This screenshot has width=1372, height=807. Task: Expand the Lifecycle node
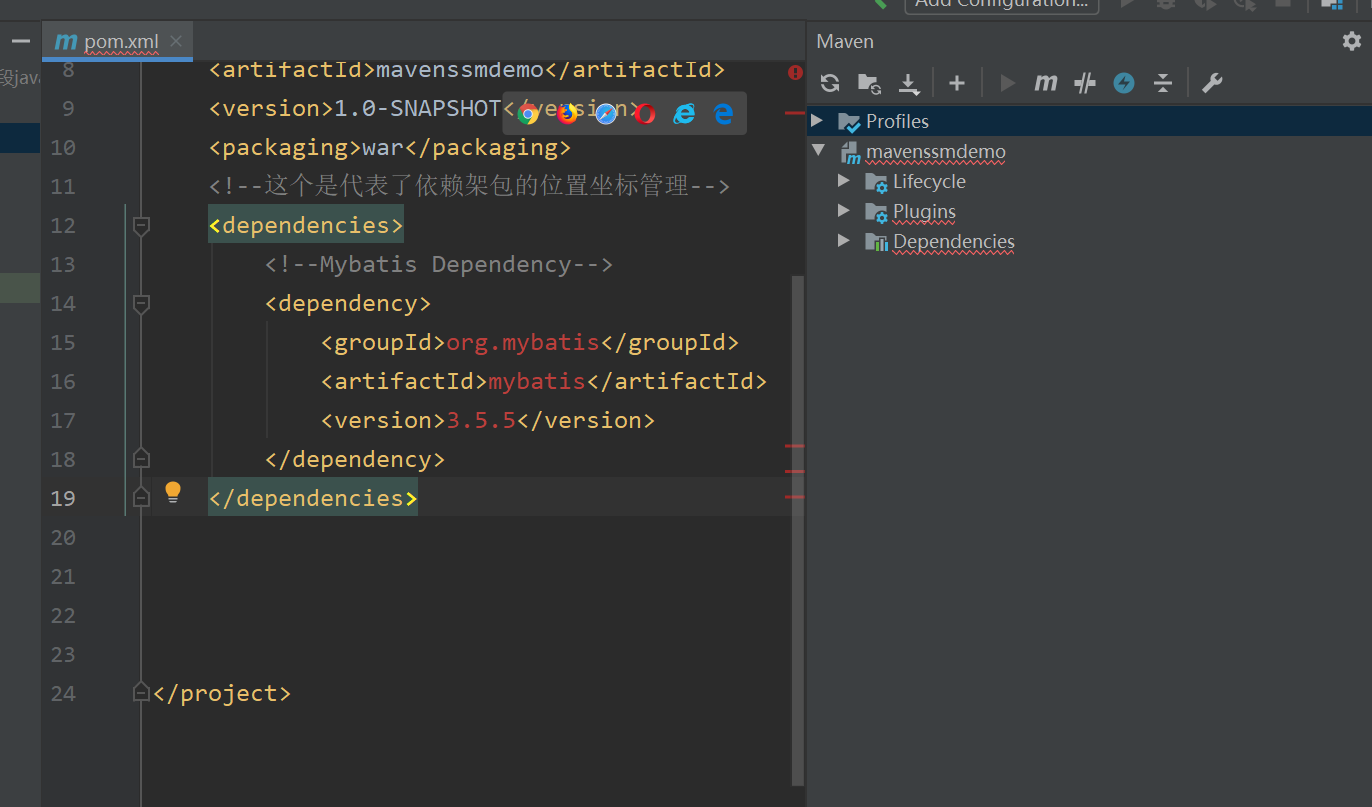tap(844, 181)
